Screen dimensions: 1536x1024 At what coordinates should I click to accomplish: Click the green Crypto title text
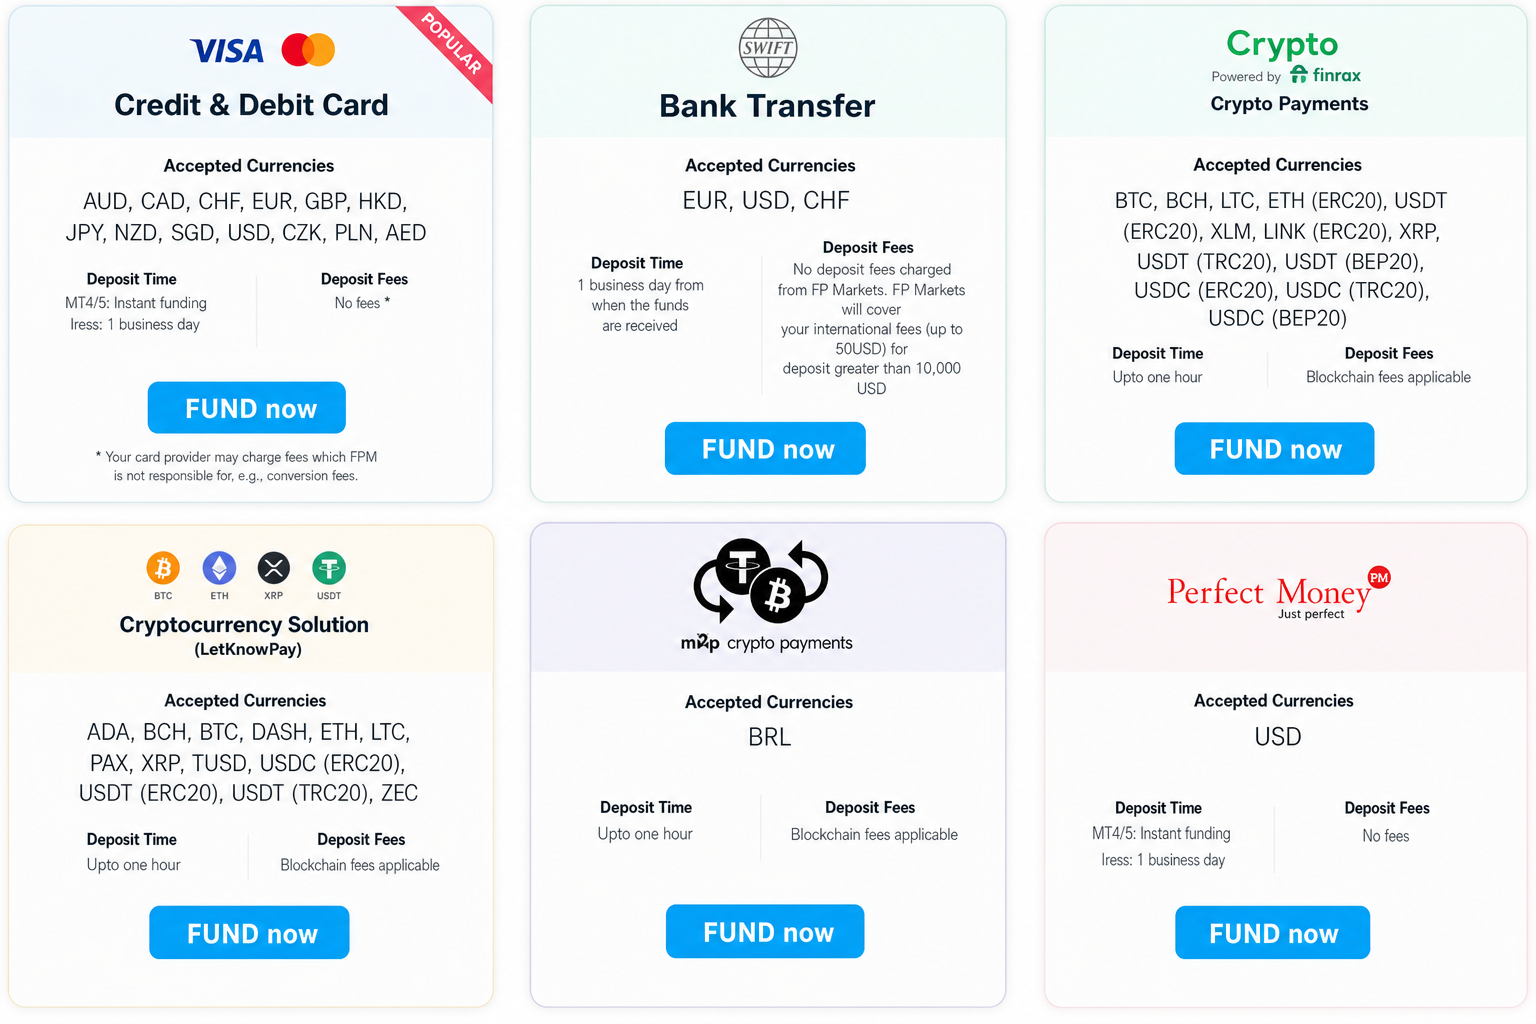pyautogui.click(x=1282, y=44)
